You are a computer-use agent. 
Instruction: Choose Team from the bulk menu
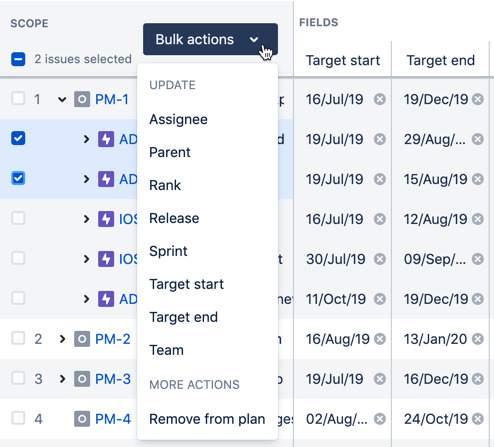207,350
